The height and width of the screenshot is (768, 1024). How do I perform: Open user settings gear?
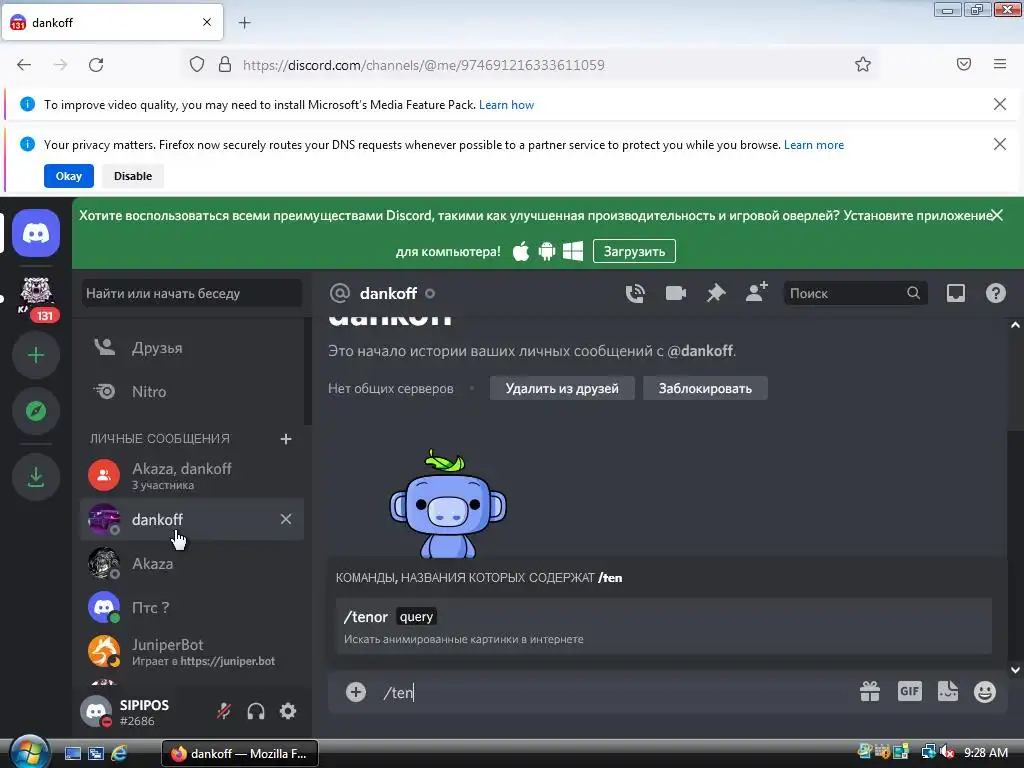(288, 711)
